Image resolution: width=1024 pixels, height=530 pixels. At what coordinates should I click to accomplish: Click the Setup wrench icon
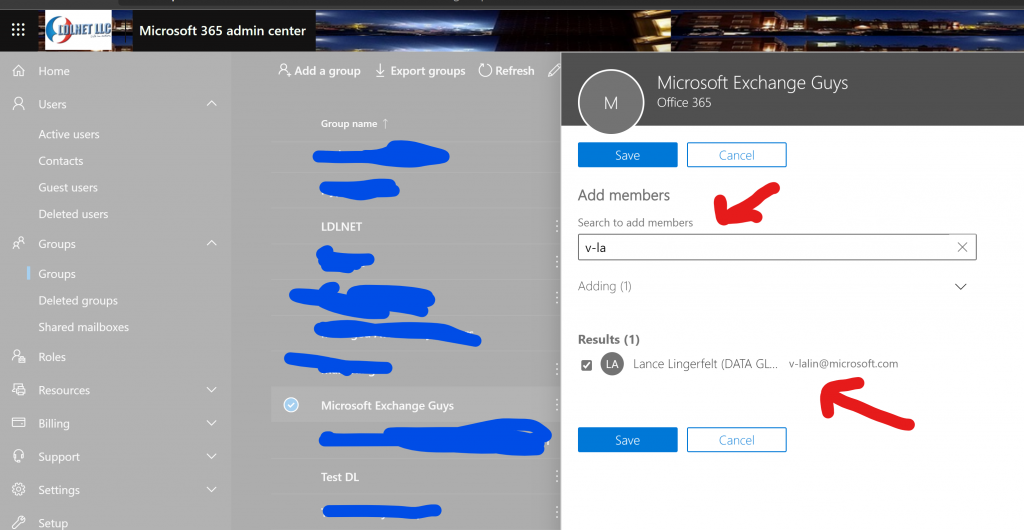tap(19, 522)
